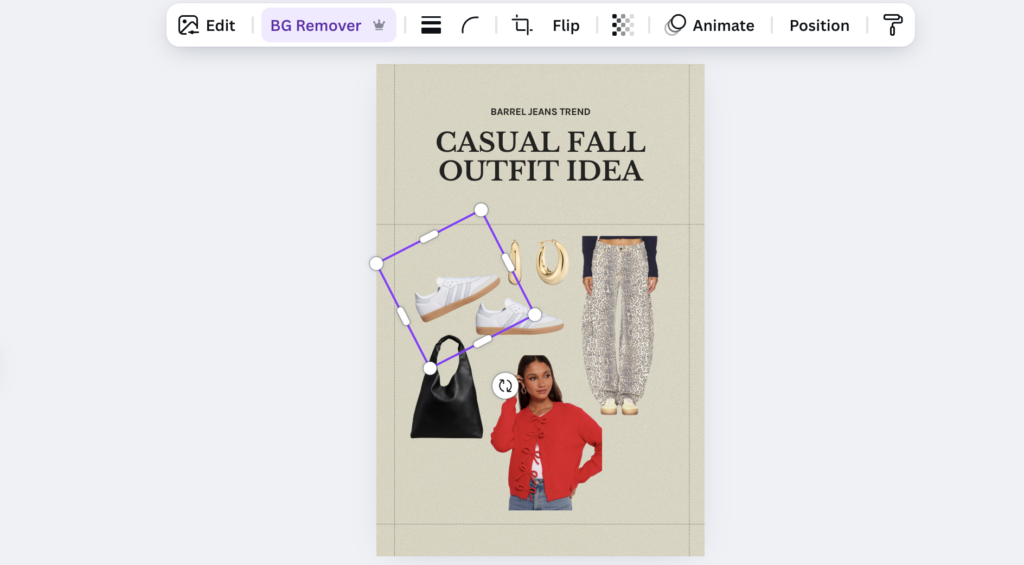This screenshot has height=565, width=1024.
Task: Select the Crop tool icon
Action: (522, 25)
